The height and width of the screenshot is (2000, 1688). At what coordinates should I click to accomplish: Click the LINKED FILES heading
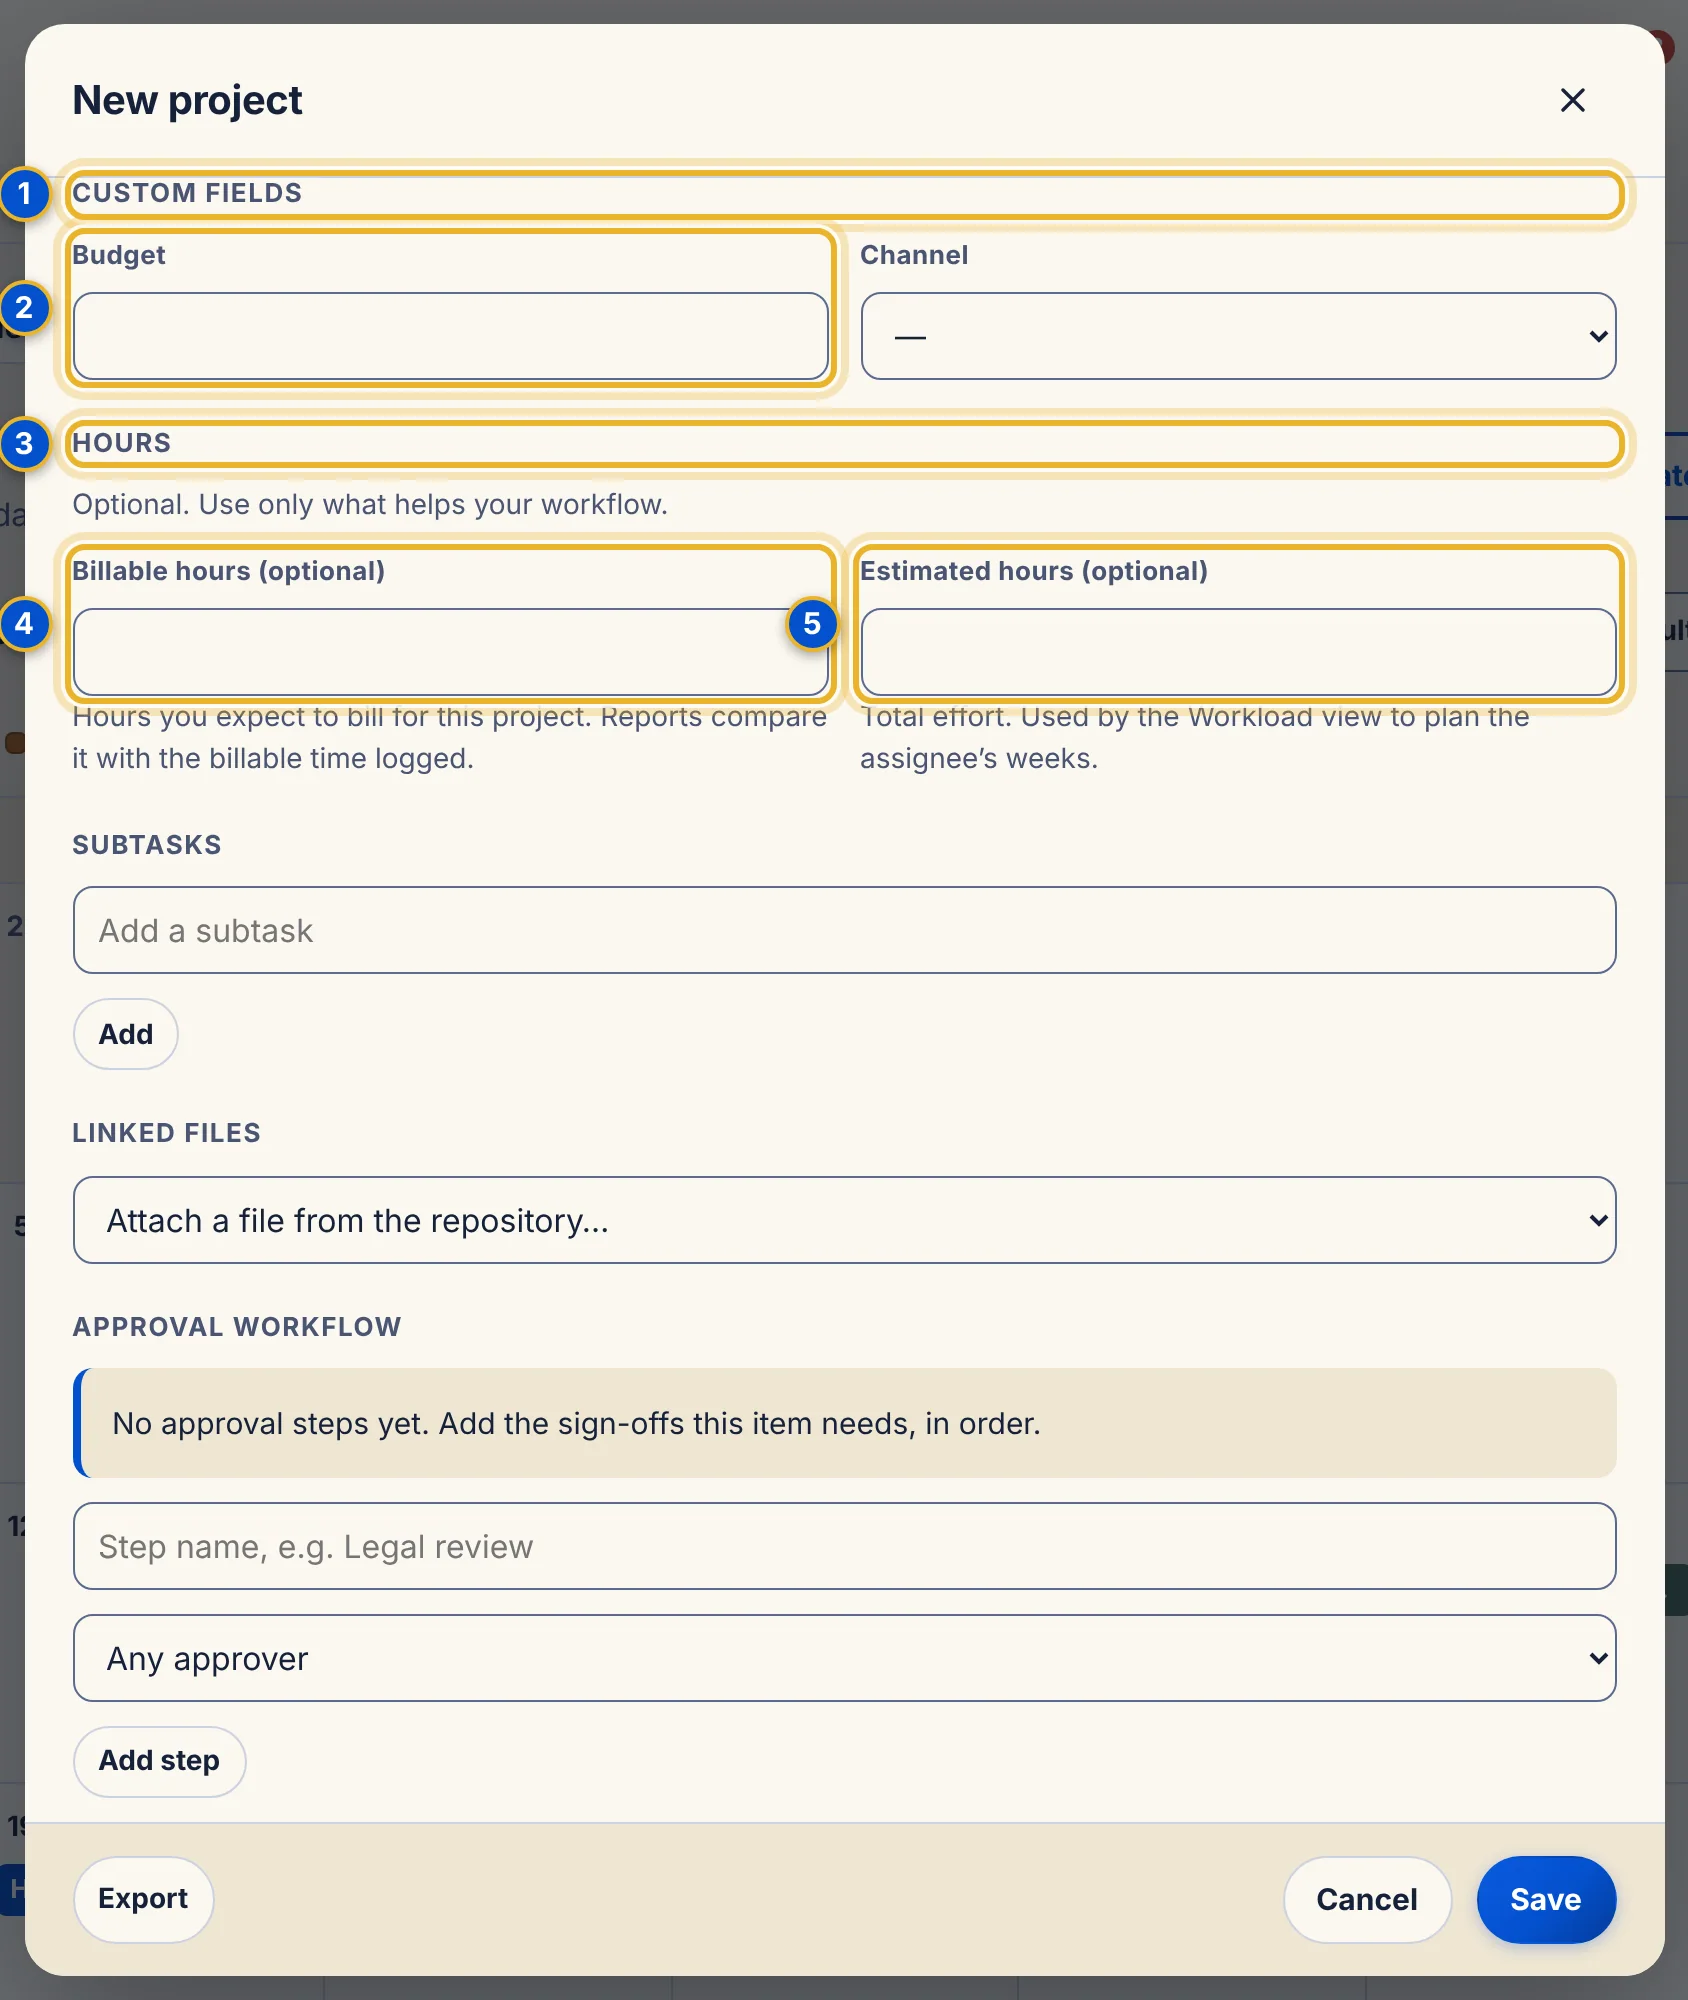pos(166,1133)
